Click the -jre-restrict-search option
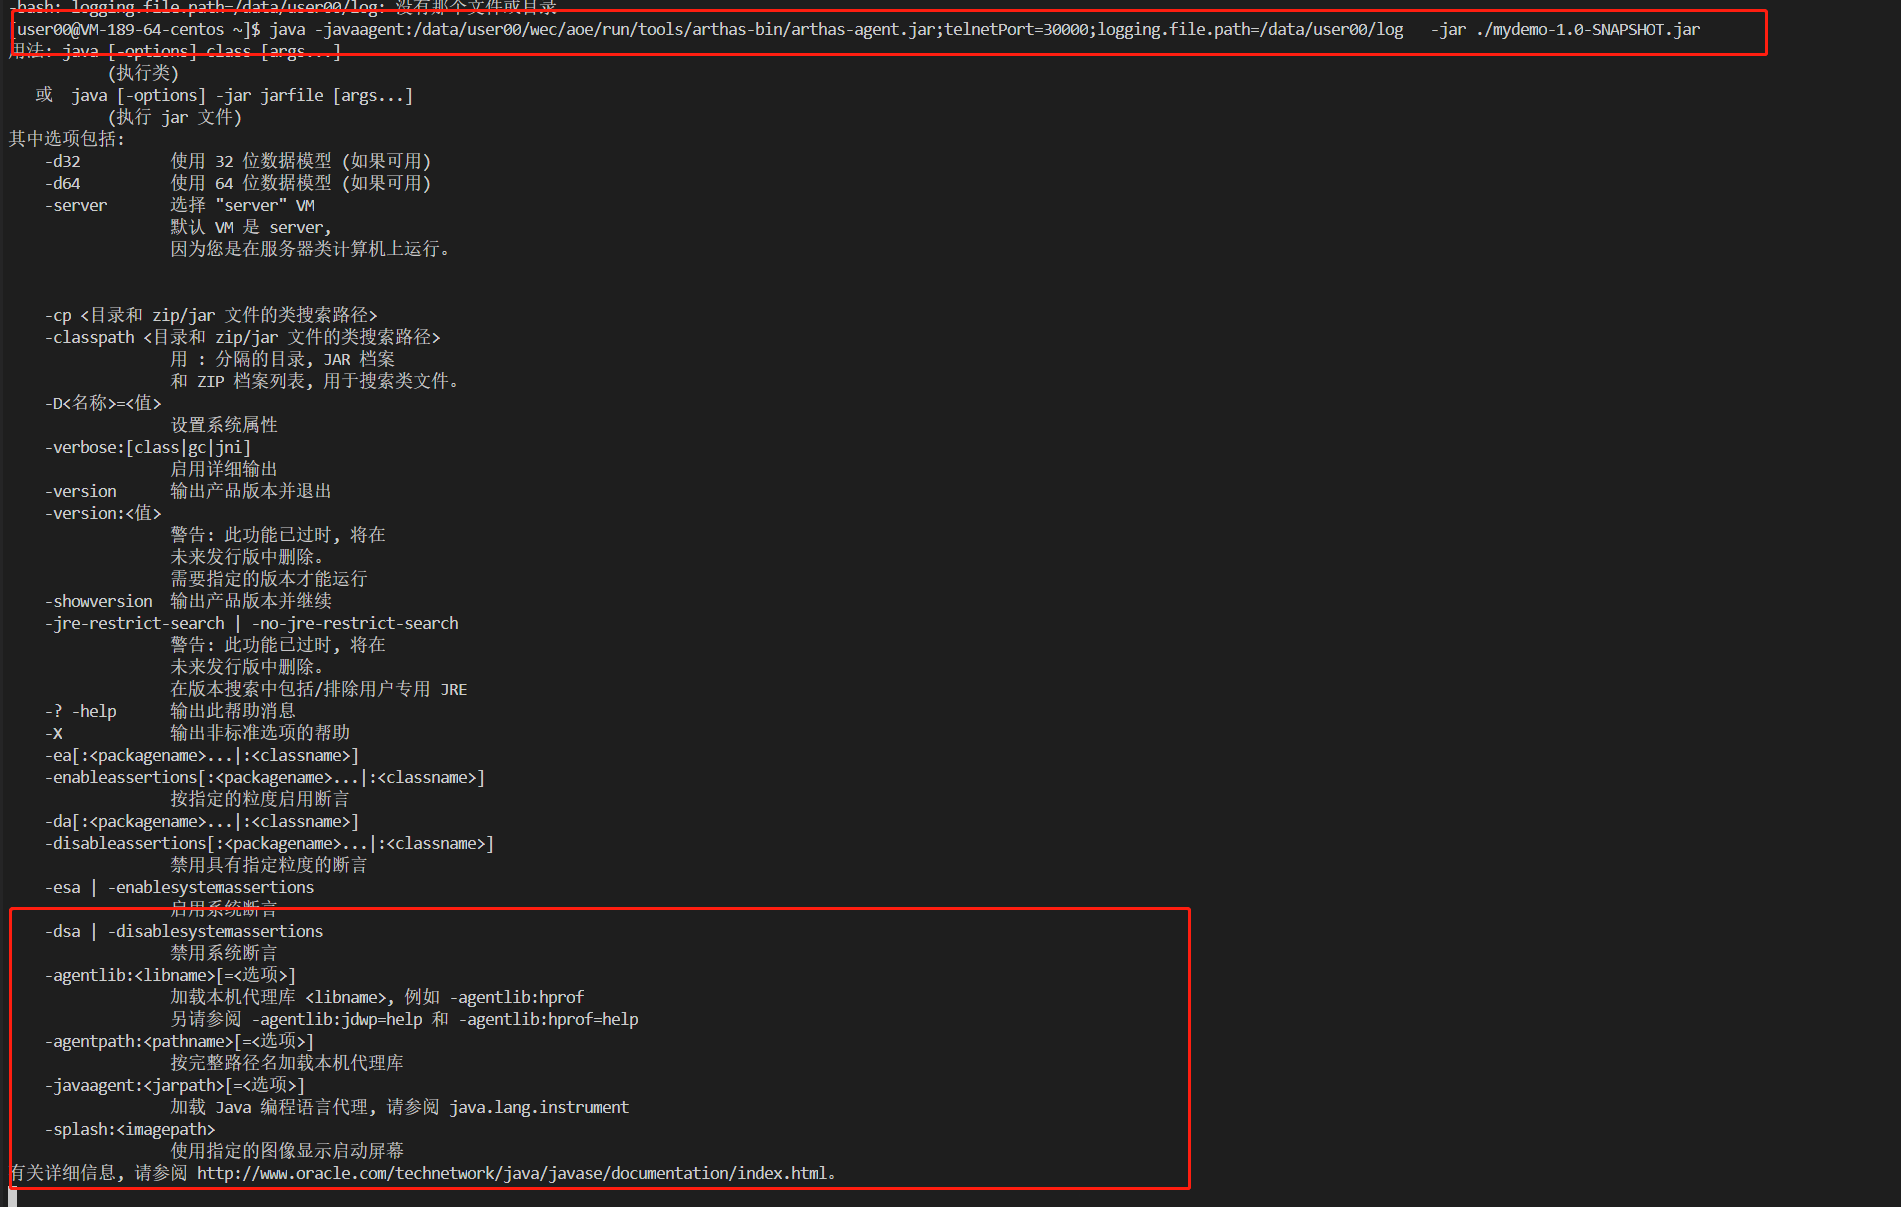 pos(133,622)
